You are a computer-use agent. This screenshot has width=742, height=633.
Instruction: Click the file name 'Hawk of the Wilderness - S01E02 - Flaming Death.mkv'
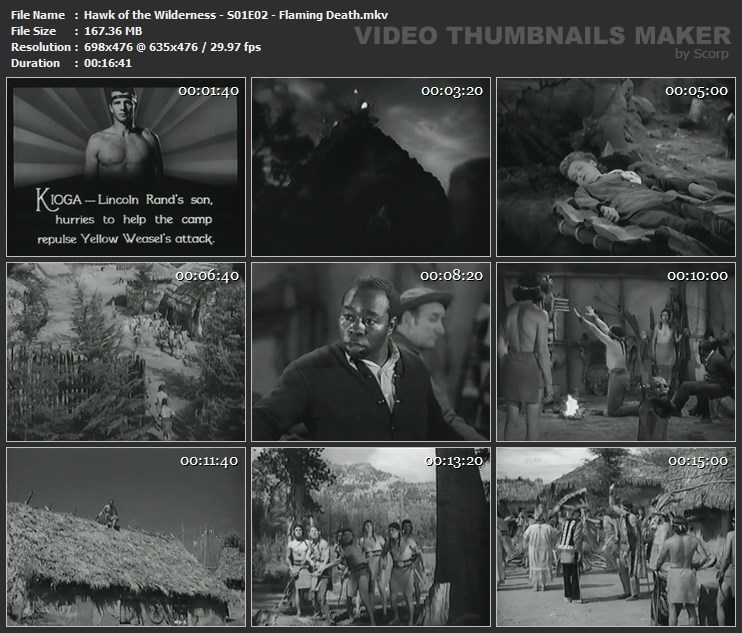tap(236, 15)
